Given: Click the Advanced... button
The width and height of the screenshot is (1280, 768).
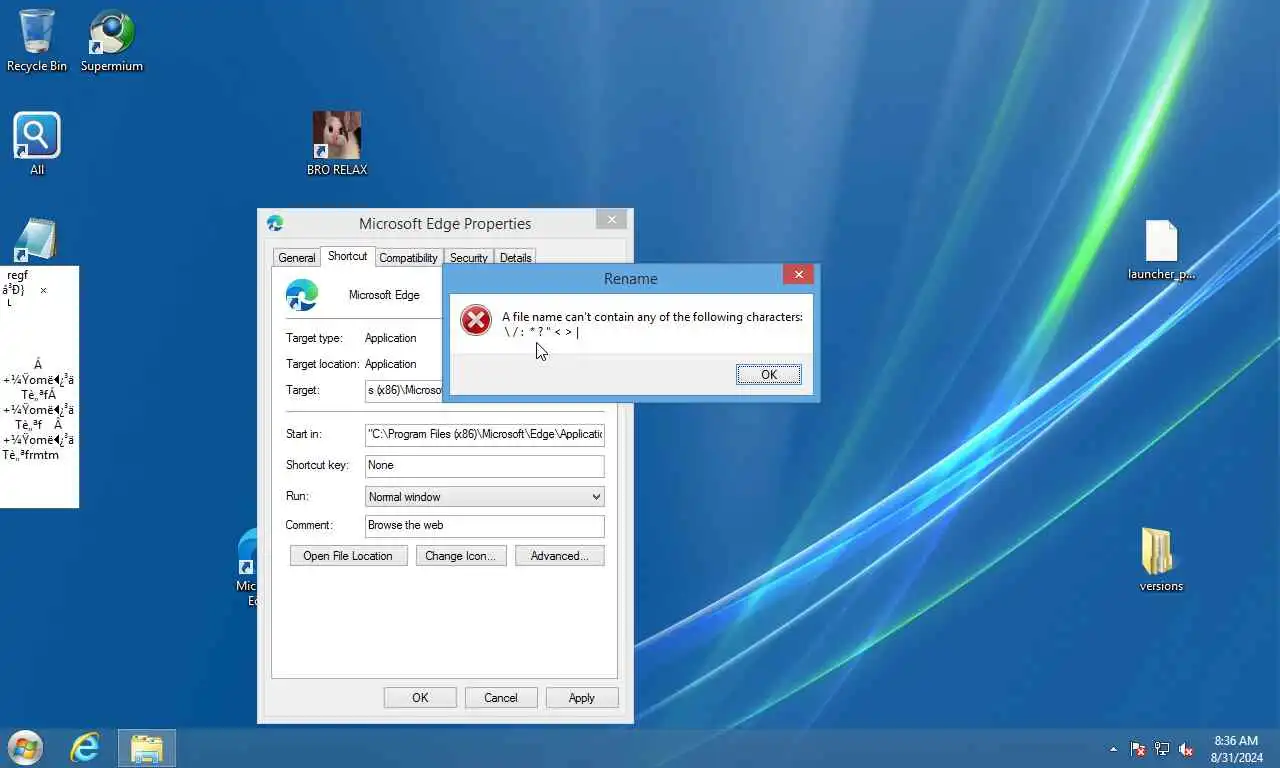Looking at the screenshot, I should click(x=560, y=556).
